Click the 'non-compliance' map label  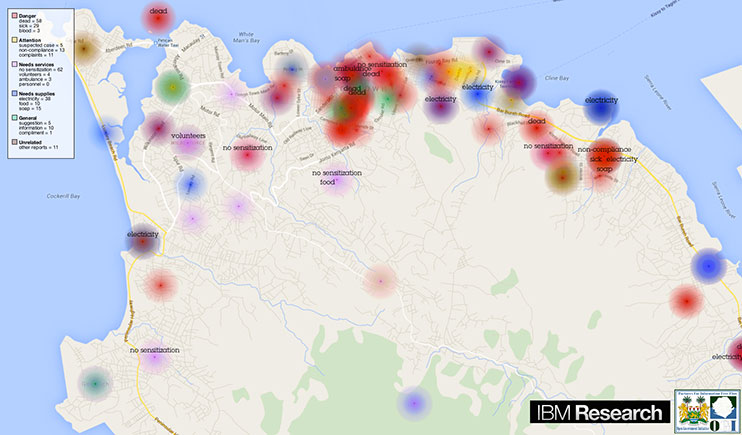pyautogui.click(x=602, y=150)
